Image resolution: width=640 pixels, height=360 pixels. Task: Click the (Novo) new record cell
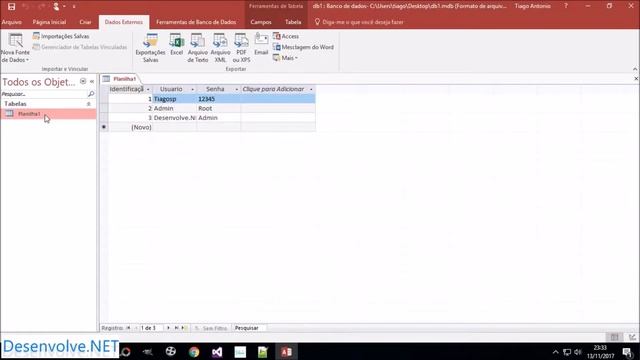pos(131,127)
